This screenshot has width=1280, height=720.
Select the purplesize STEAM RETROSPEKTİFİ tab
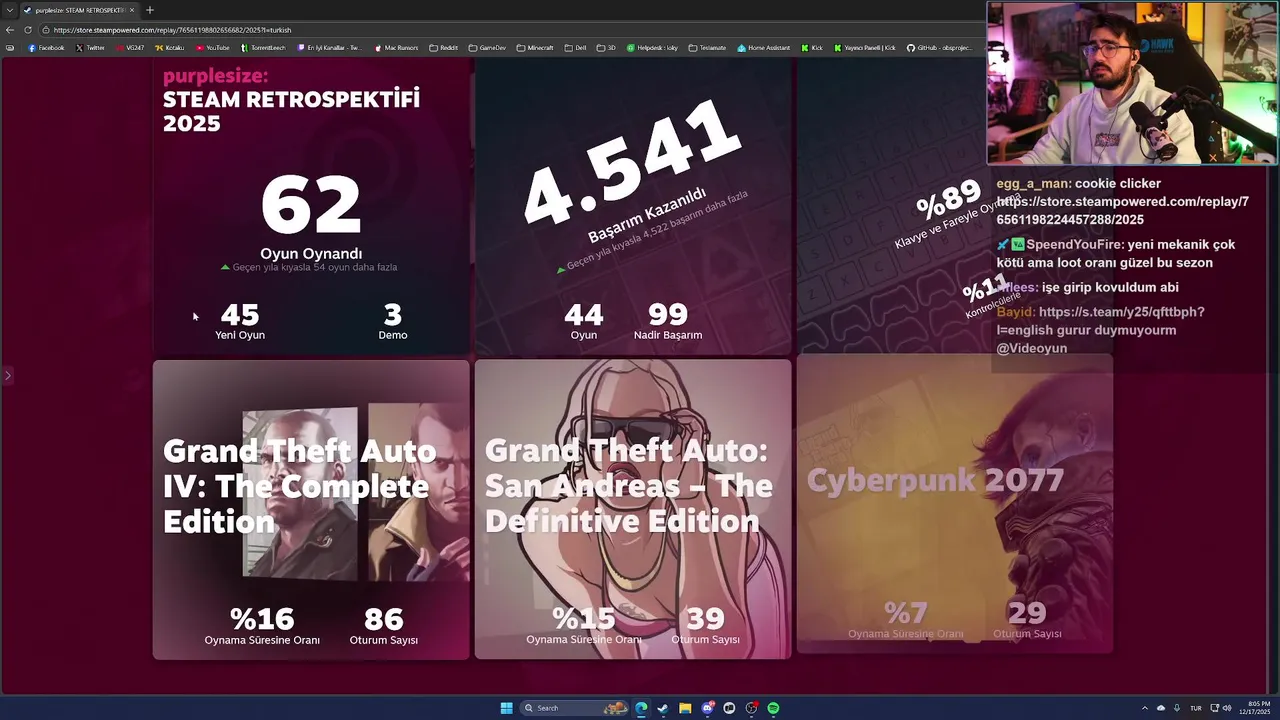pyautogui.click(x=79, y=10)
